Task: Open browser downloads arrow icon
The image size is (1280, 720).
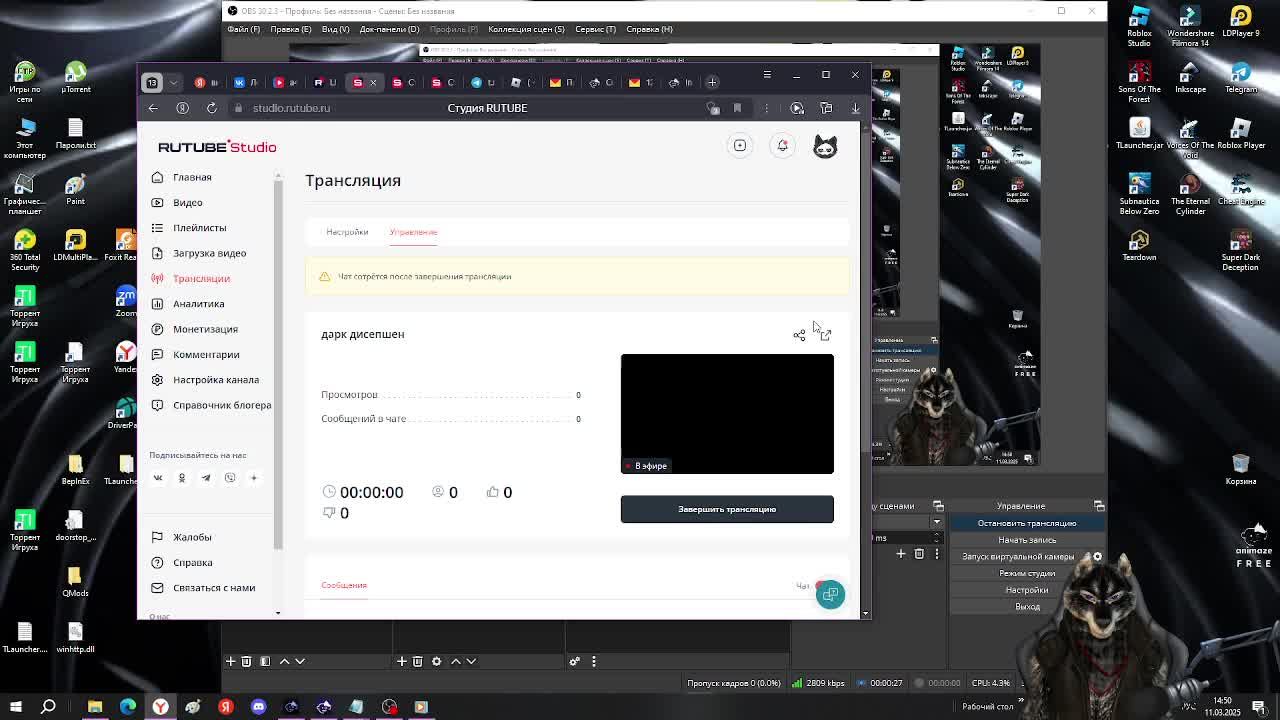Action: pos(855,108)
